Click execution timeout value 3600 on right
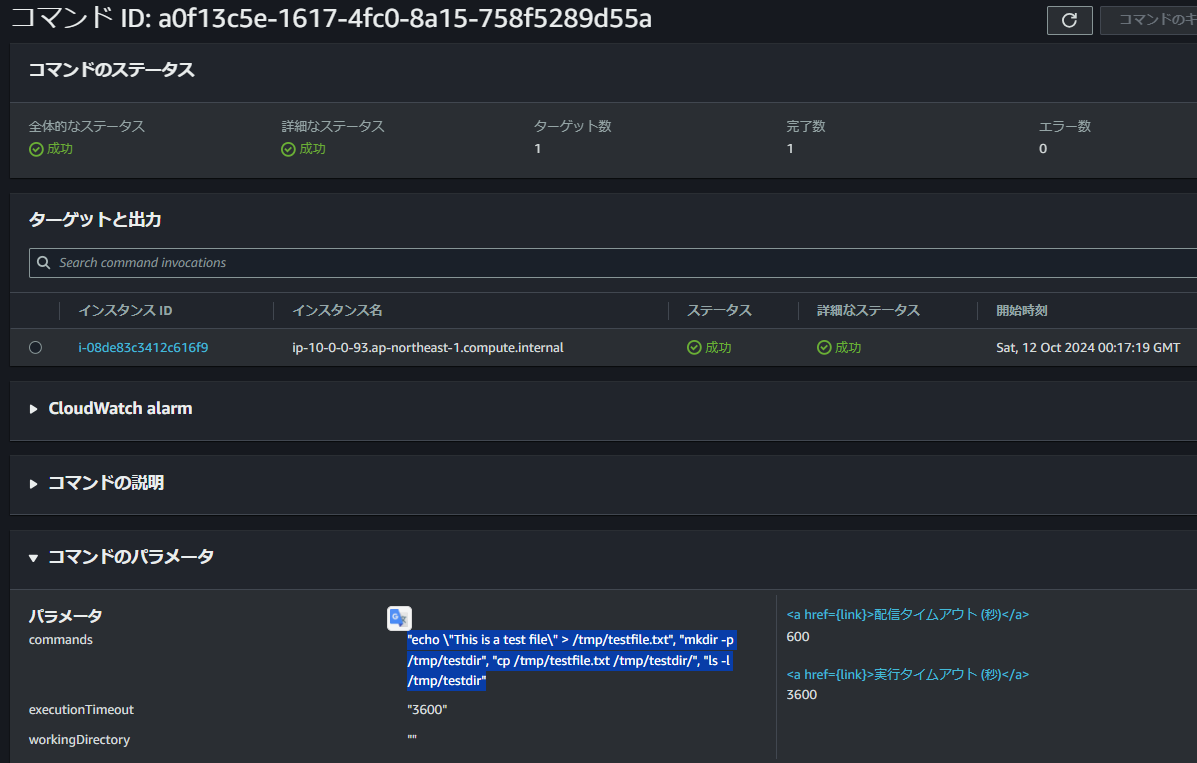This screenshot has width=1197, height=763. coord(802,695)
